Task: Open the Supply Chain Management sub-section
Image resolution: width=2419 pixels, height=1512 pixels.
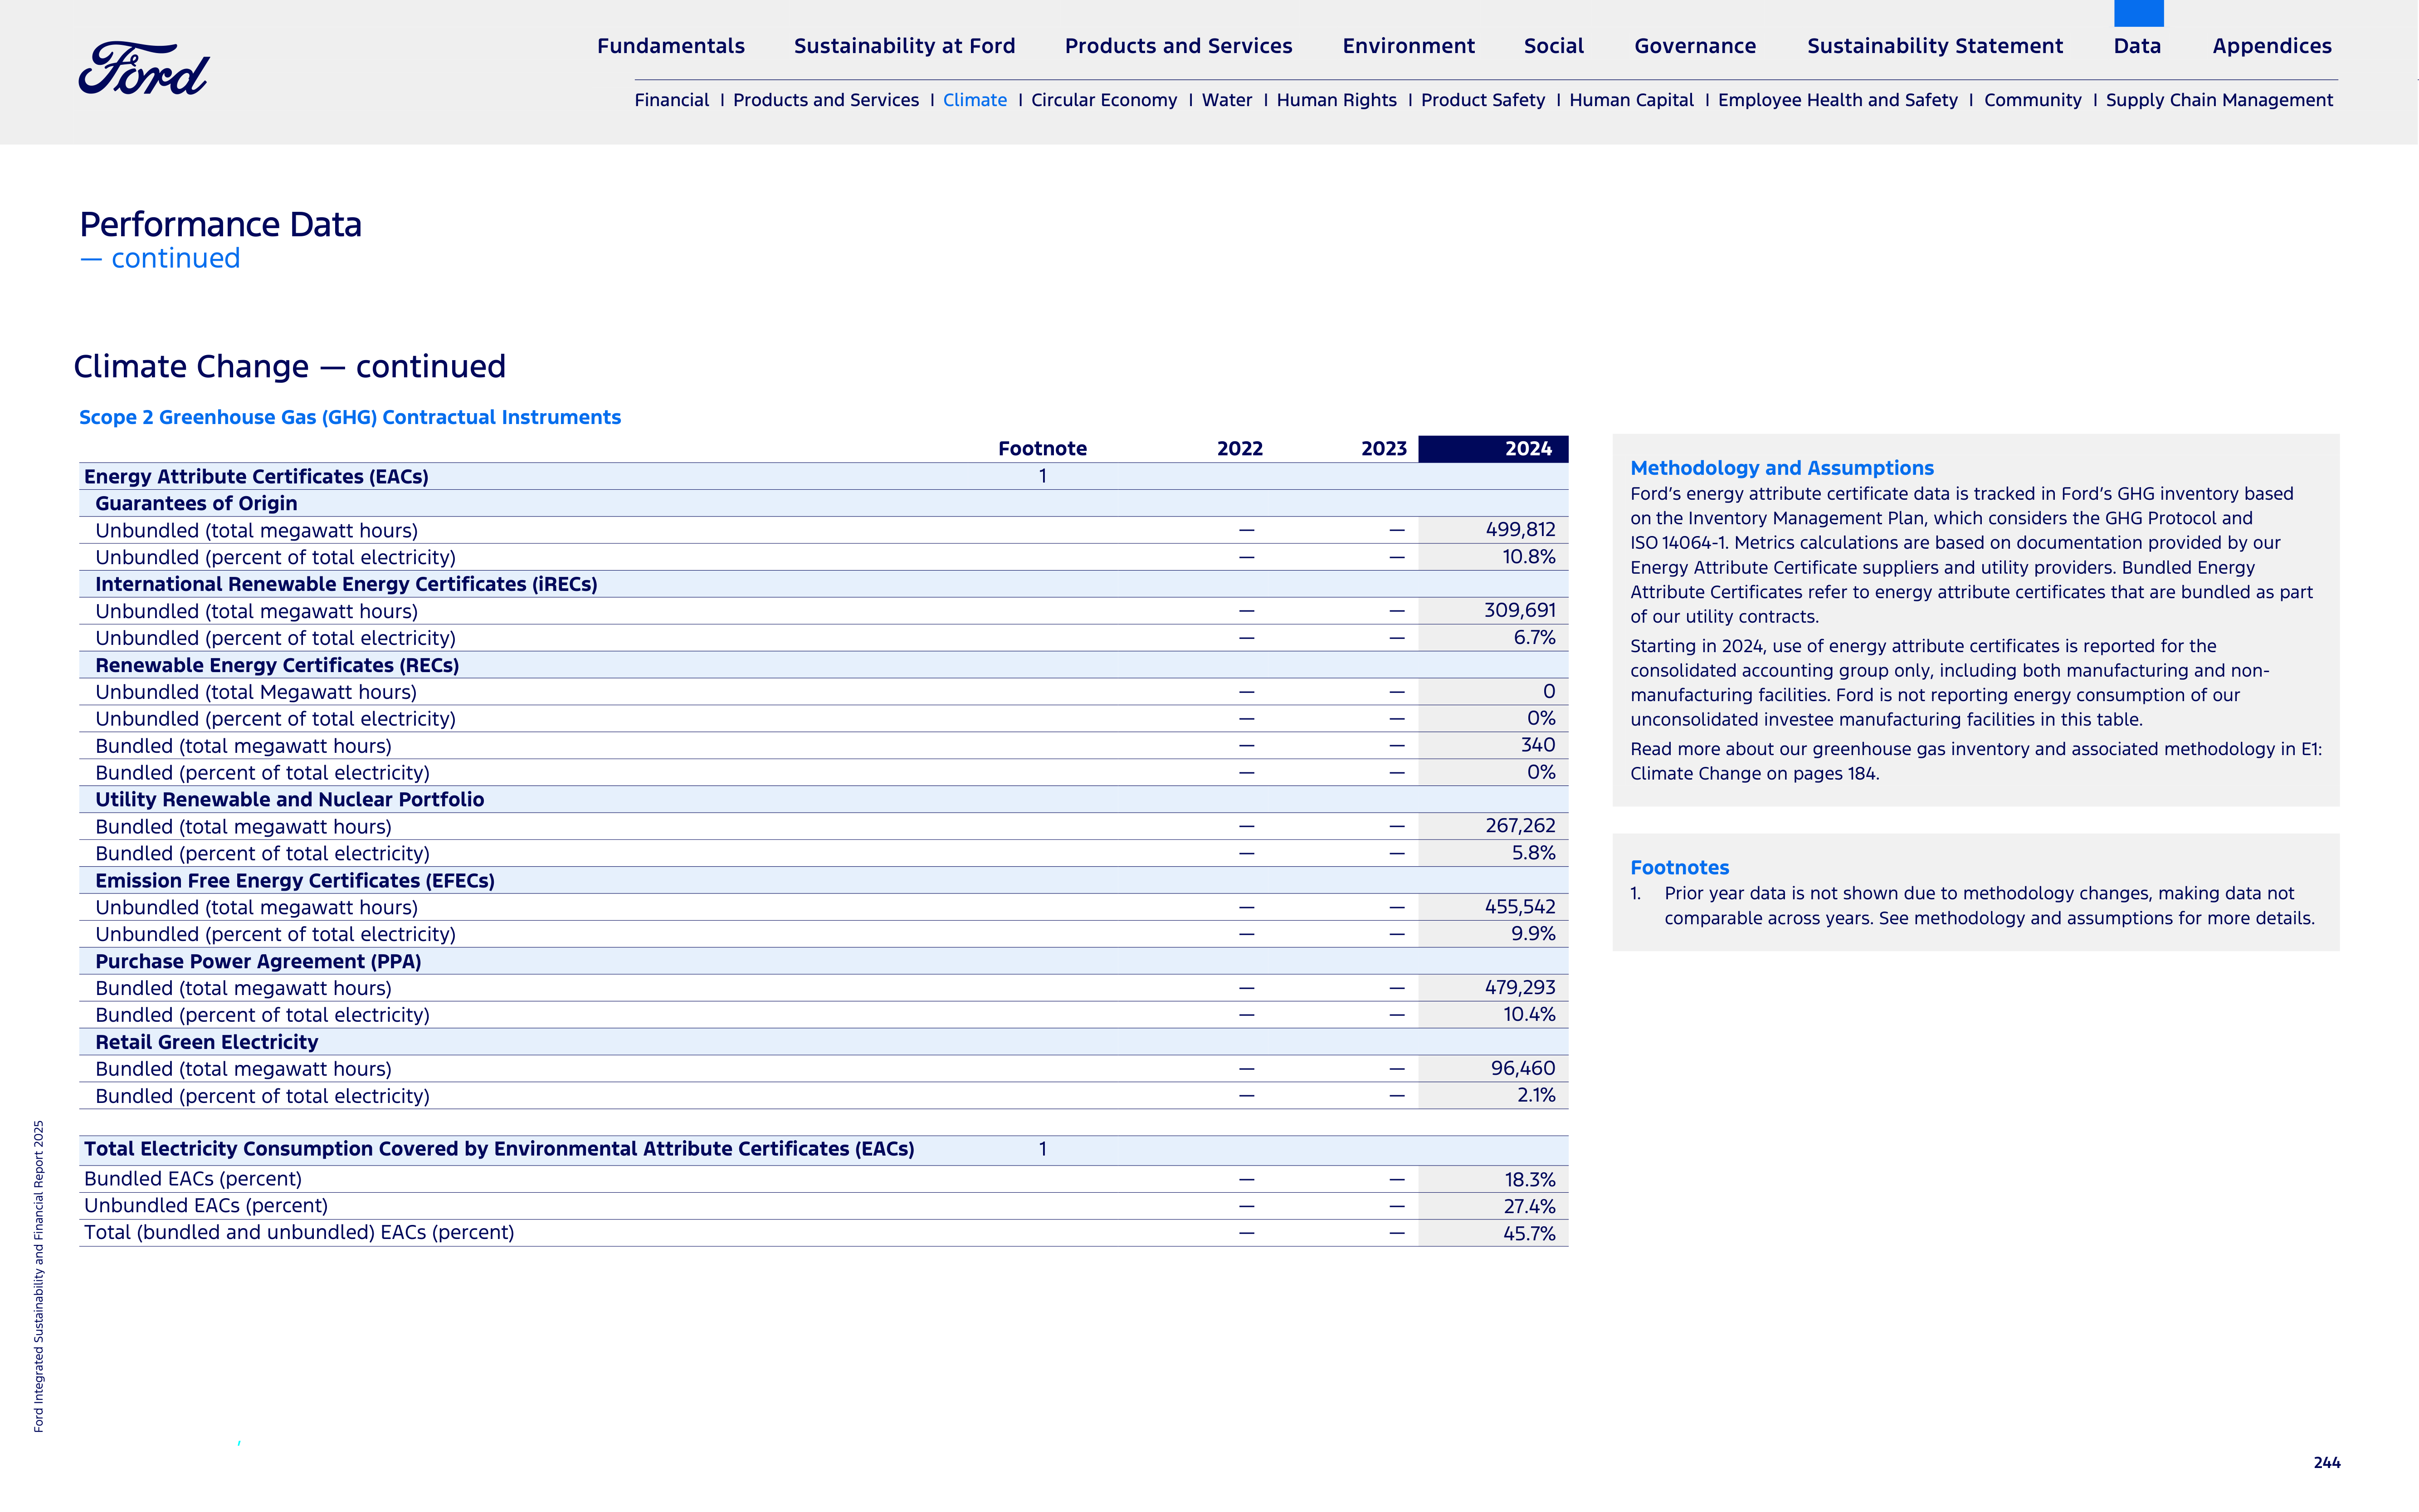Action: point(2219,100)
